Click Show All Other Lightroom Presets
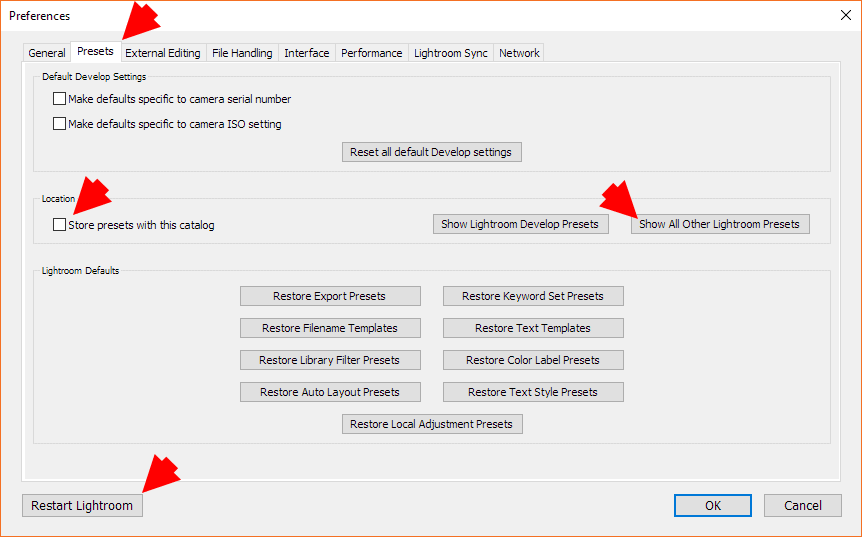This screenshot has width=862, height=537. coord(720,224)
